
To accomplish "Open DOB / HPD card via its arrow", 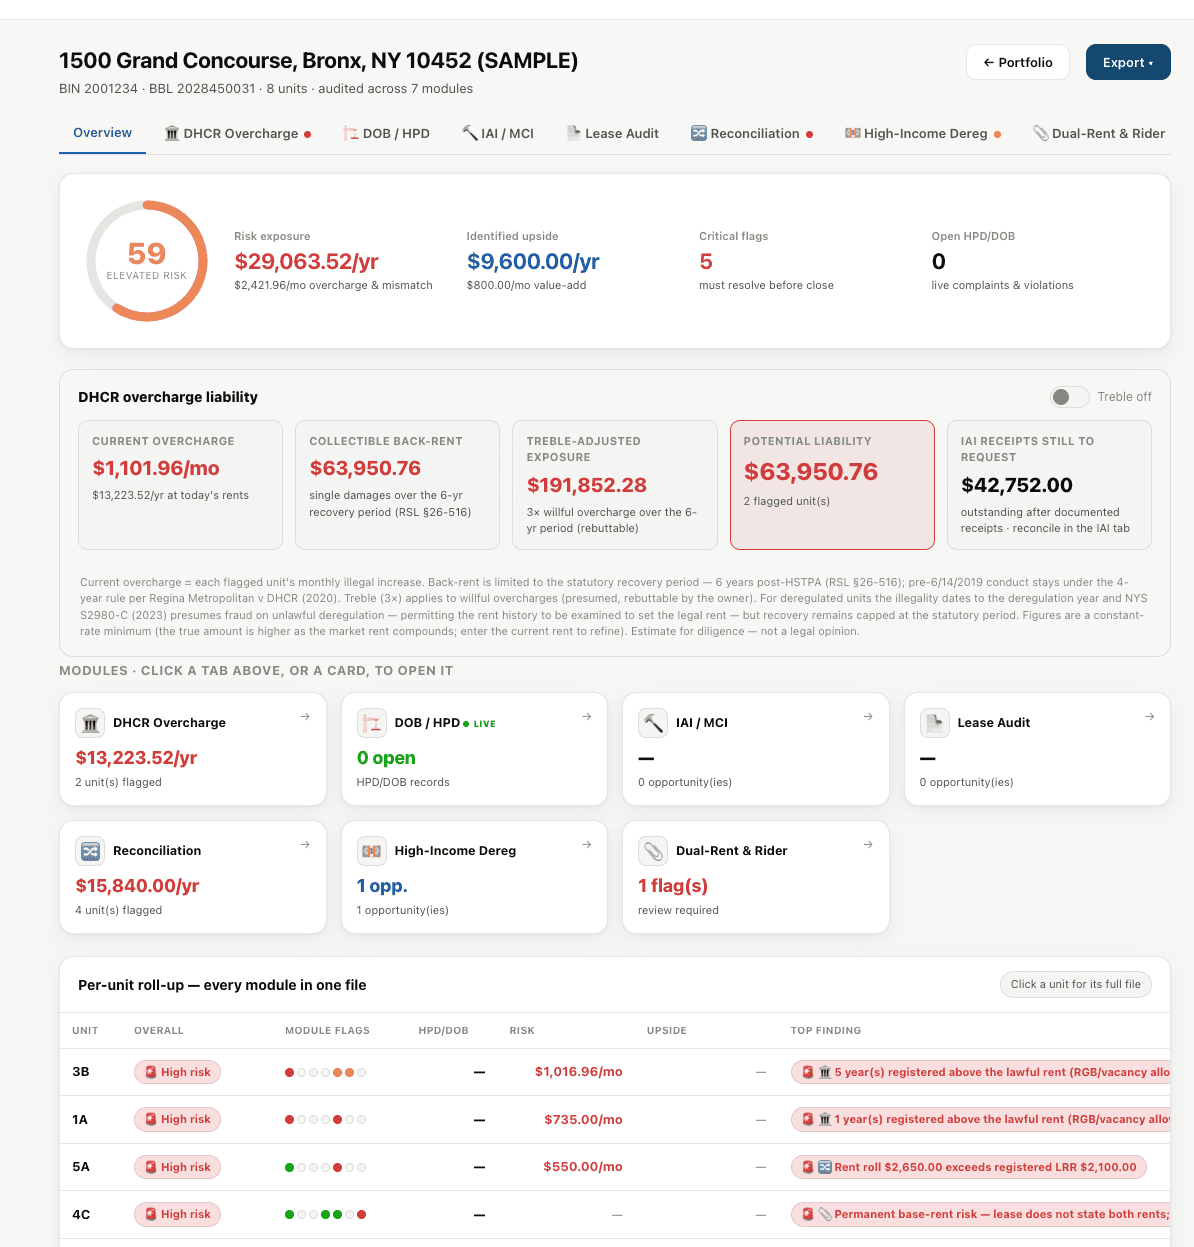I will pos(587,716).
